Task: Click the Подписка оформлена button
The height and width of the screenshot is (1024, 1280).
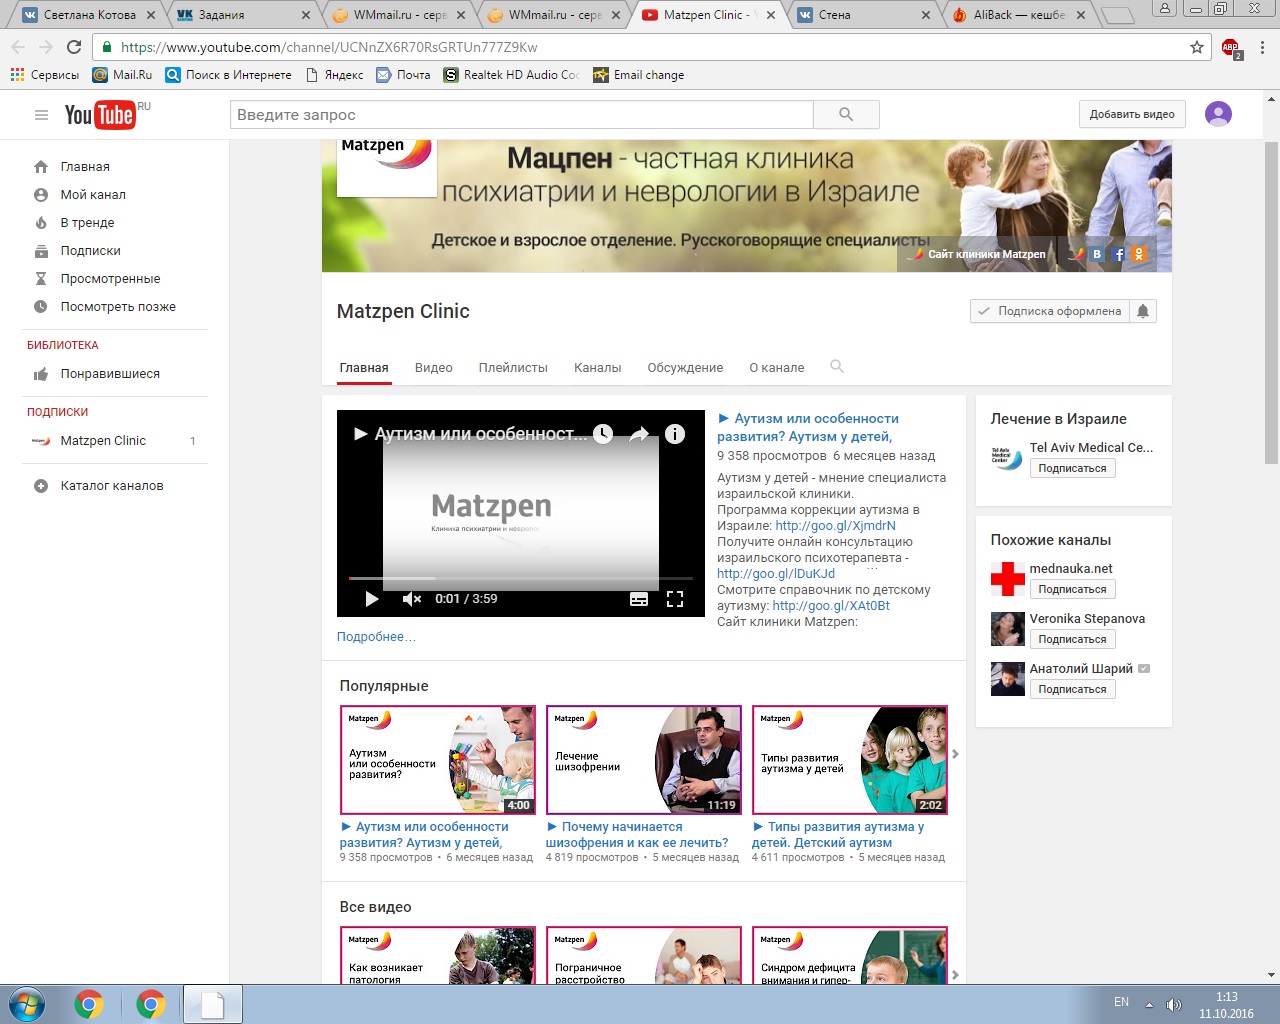Action: coord(1050,311)
